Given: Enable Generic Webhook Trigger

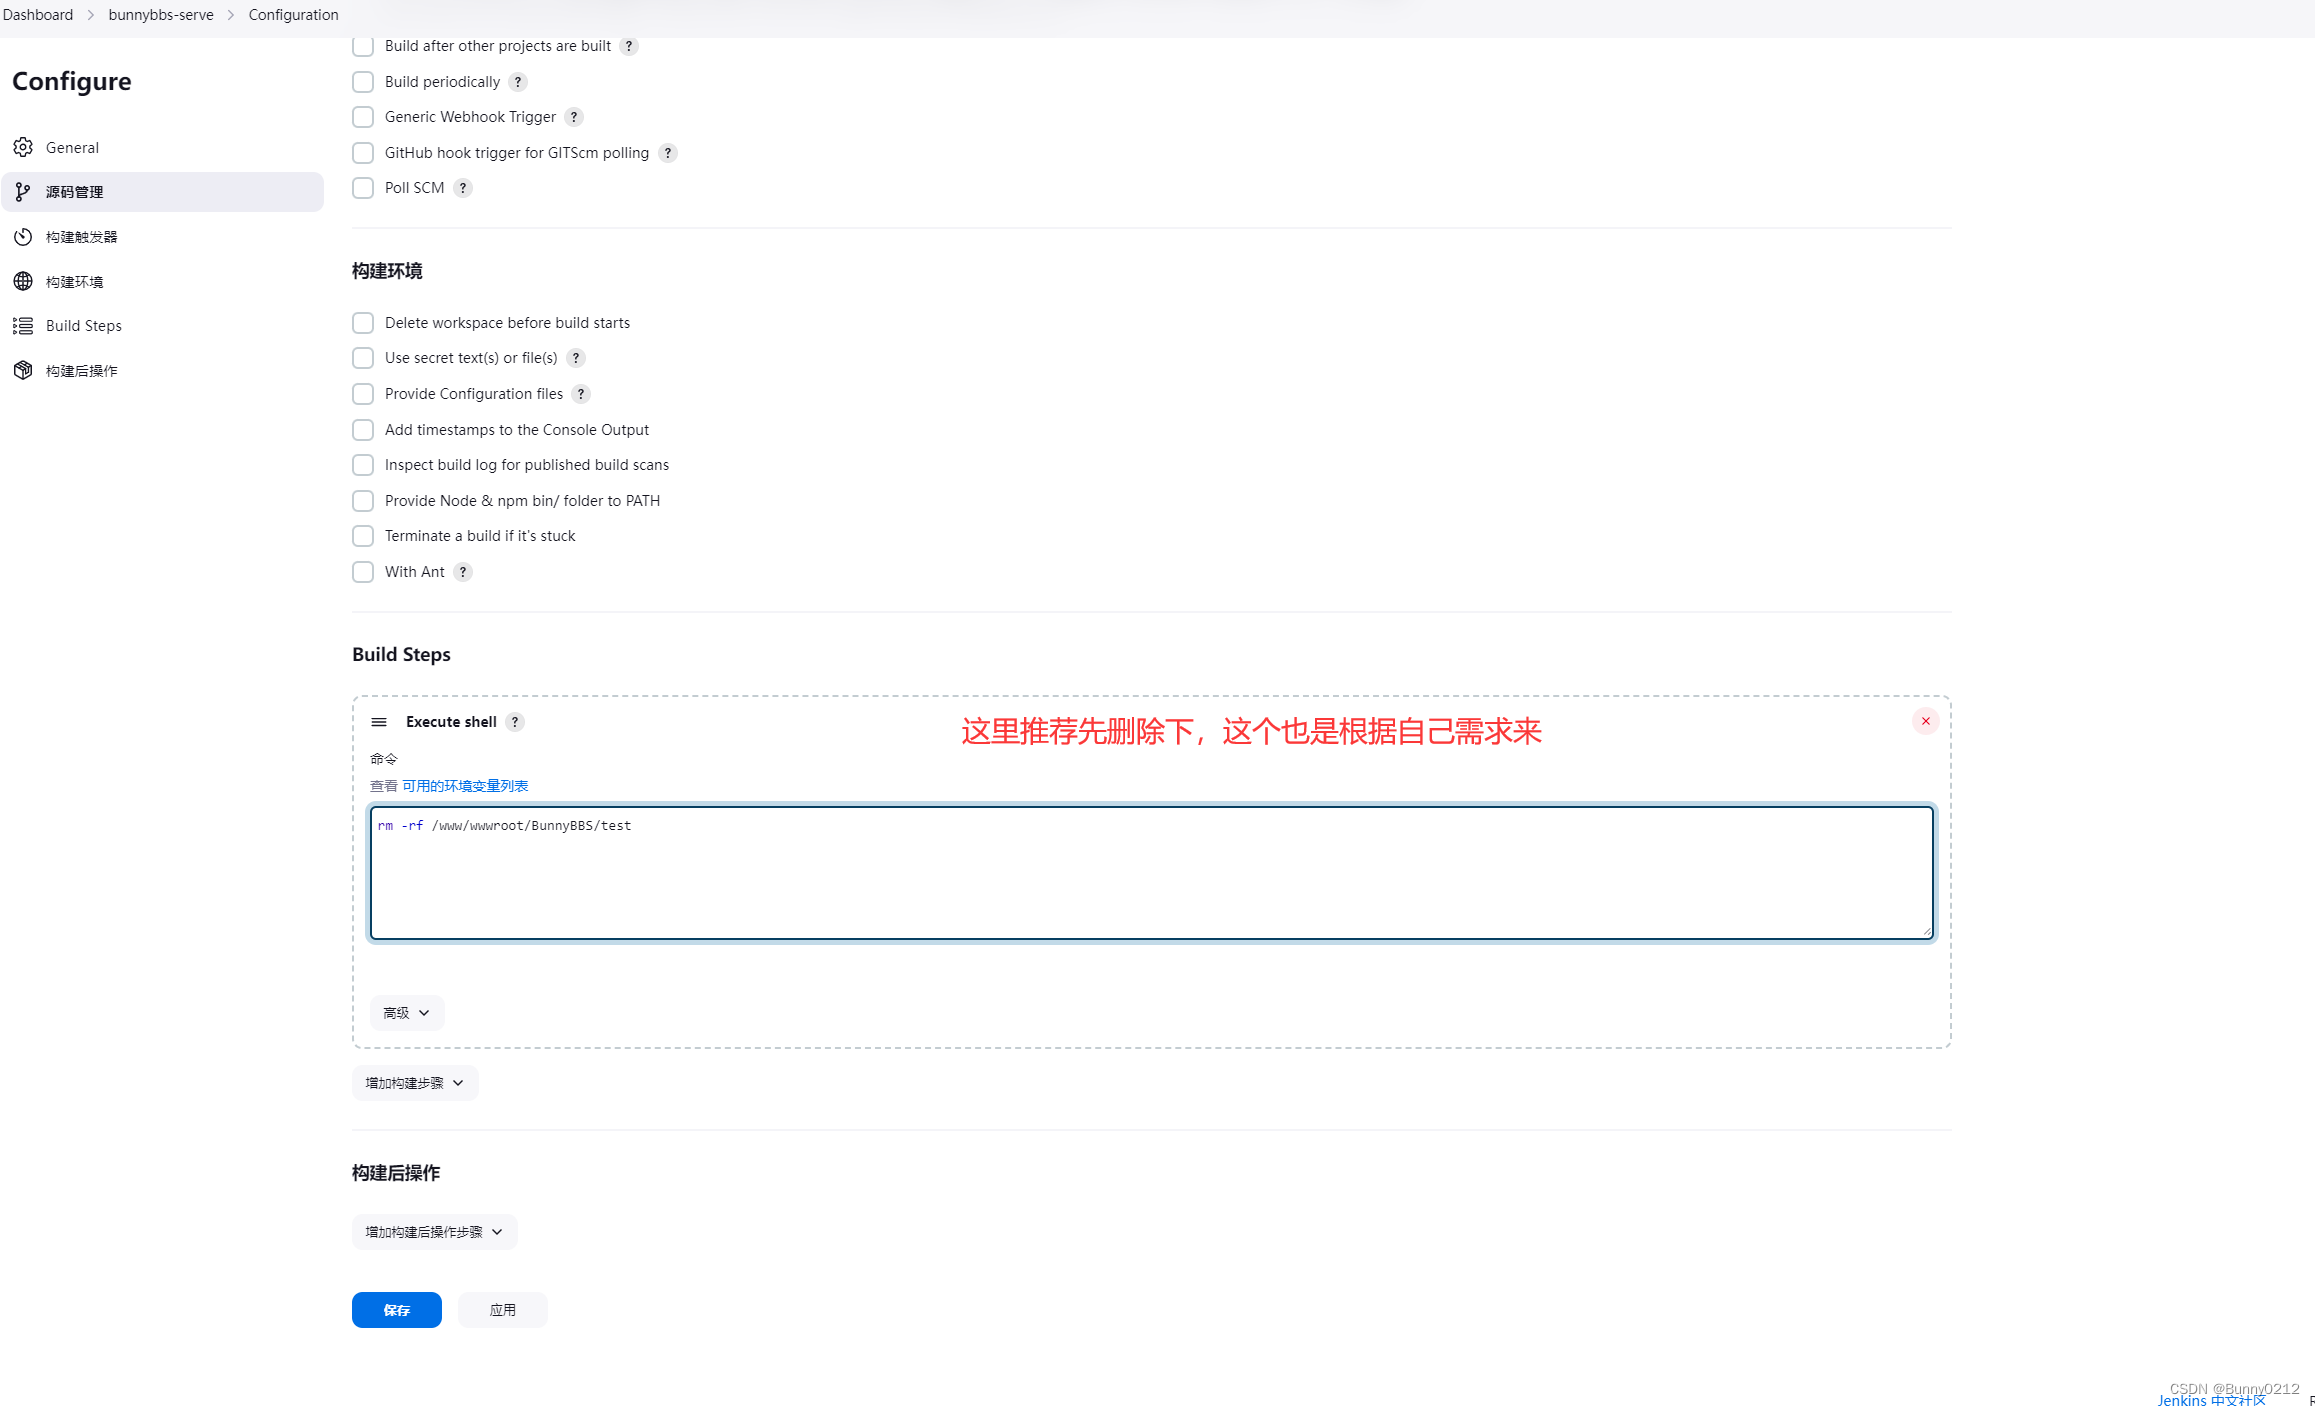Looking at the screenshot, I should 363,117.
